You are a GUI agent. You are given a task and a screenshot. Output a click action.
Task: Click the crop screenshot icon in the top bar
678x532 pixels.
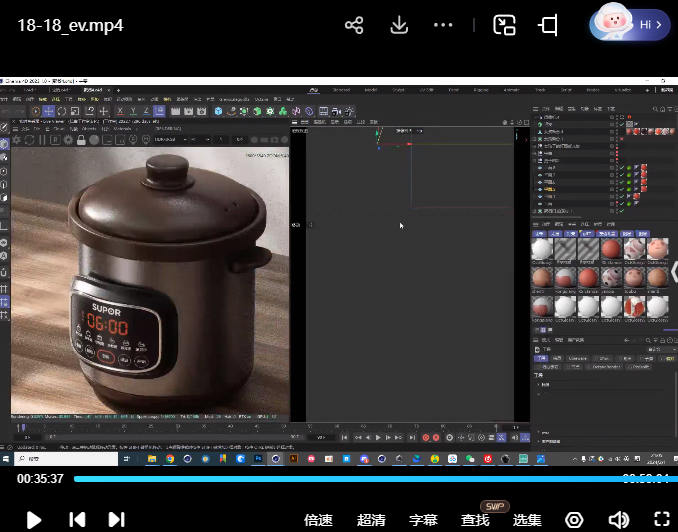click(549, 25)
